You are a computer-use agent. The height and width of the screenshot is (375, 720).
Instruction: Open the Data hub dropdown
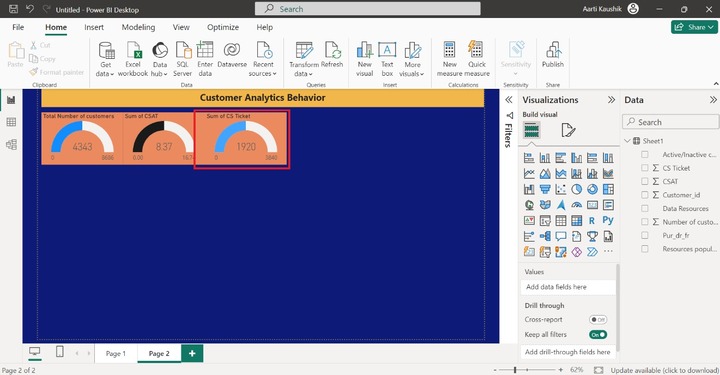click(x=159, y=60)
